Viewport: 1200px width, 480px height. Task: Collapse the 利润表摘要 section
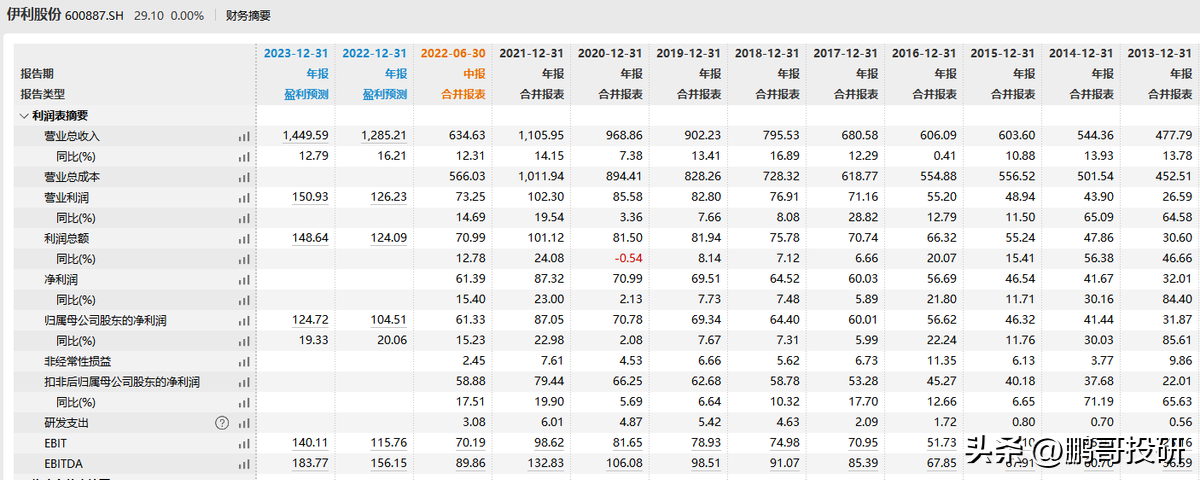pos(24,116)
